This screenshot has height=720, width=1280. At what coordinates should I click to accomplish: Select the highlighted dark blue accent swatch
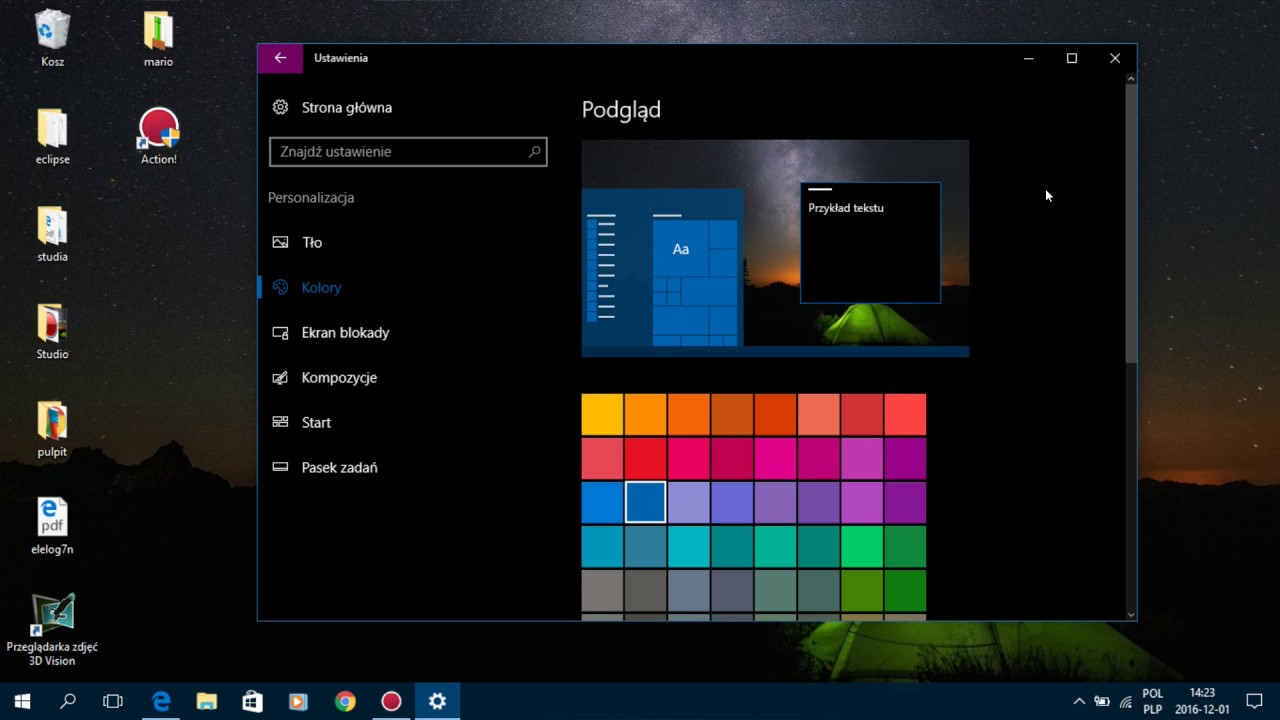[645, 502]
